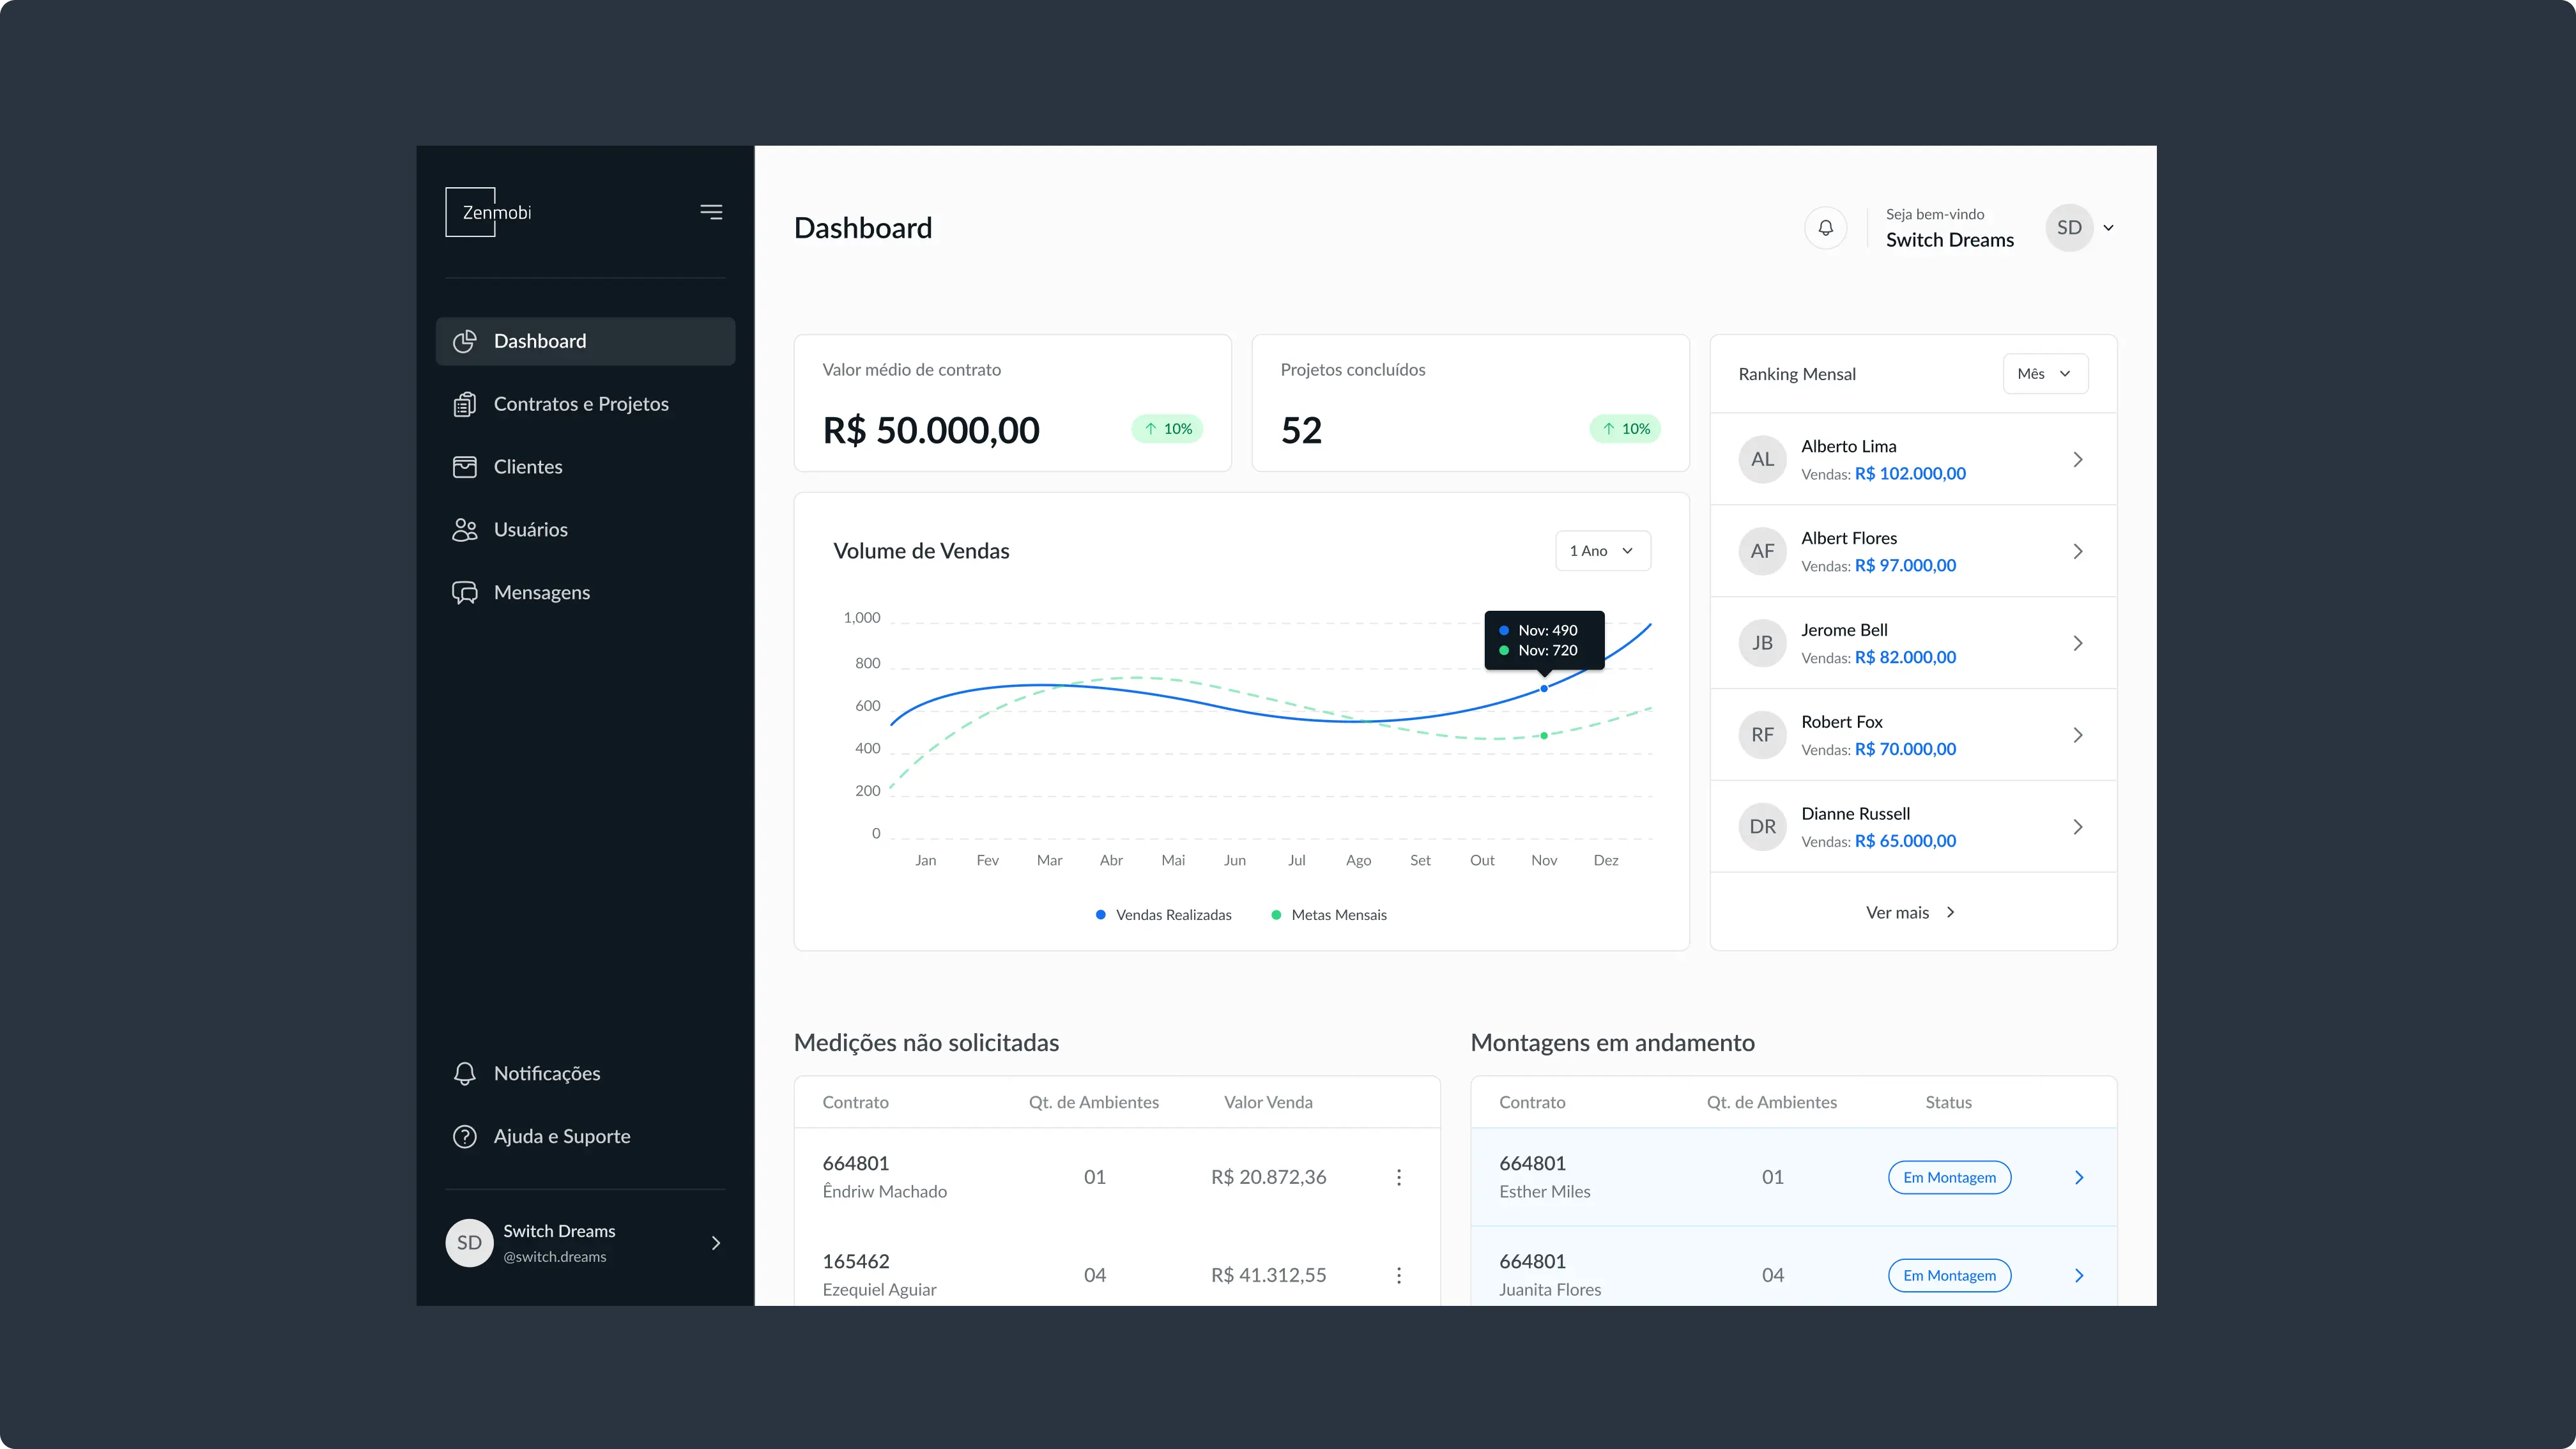This screenshot has width=2576, height=1449.
Task: Click the Usuários people icon
Action: 464,530
